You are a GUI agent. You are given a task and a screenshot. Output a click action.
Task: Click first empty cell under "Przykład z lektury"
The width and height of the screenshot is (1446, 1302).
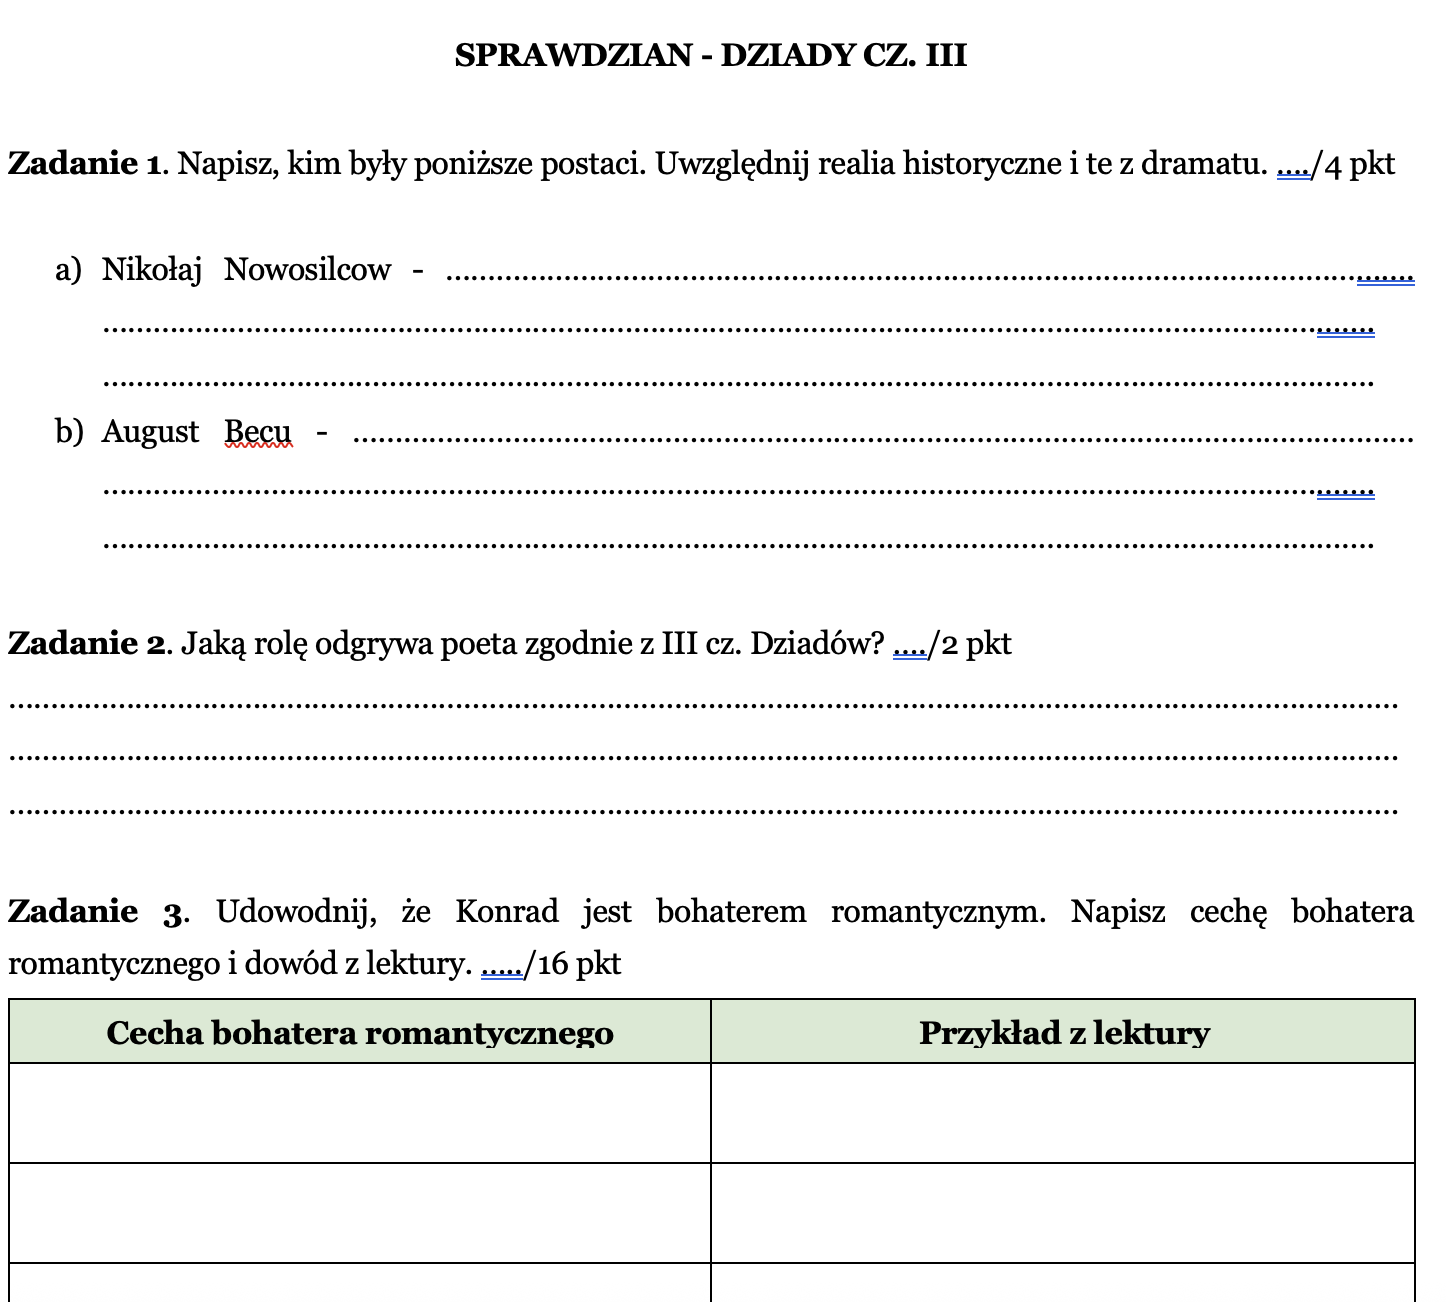[1063, 1112]
